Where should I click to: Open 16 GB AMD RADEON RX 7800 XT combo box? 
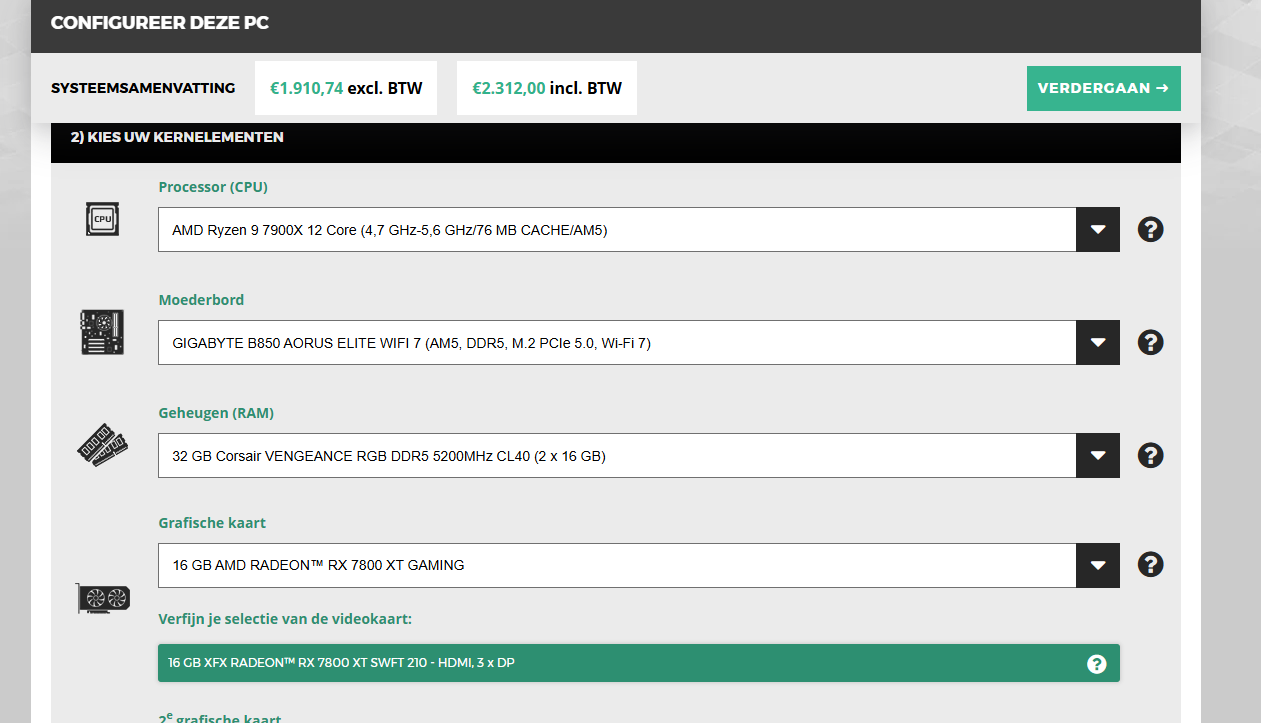point(639,565)
